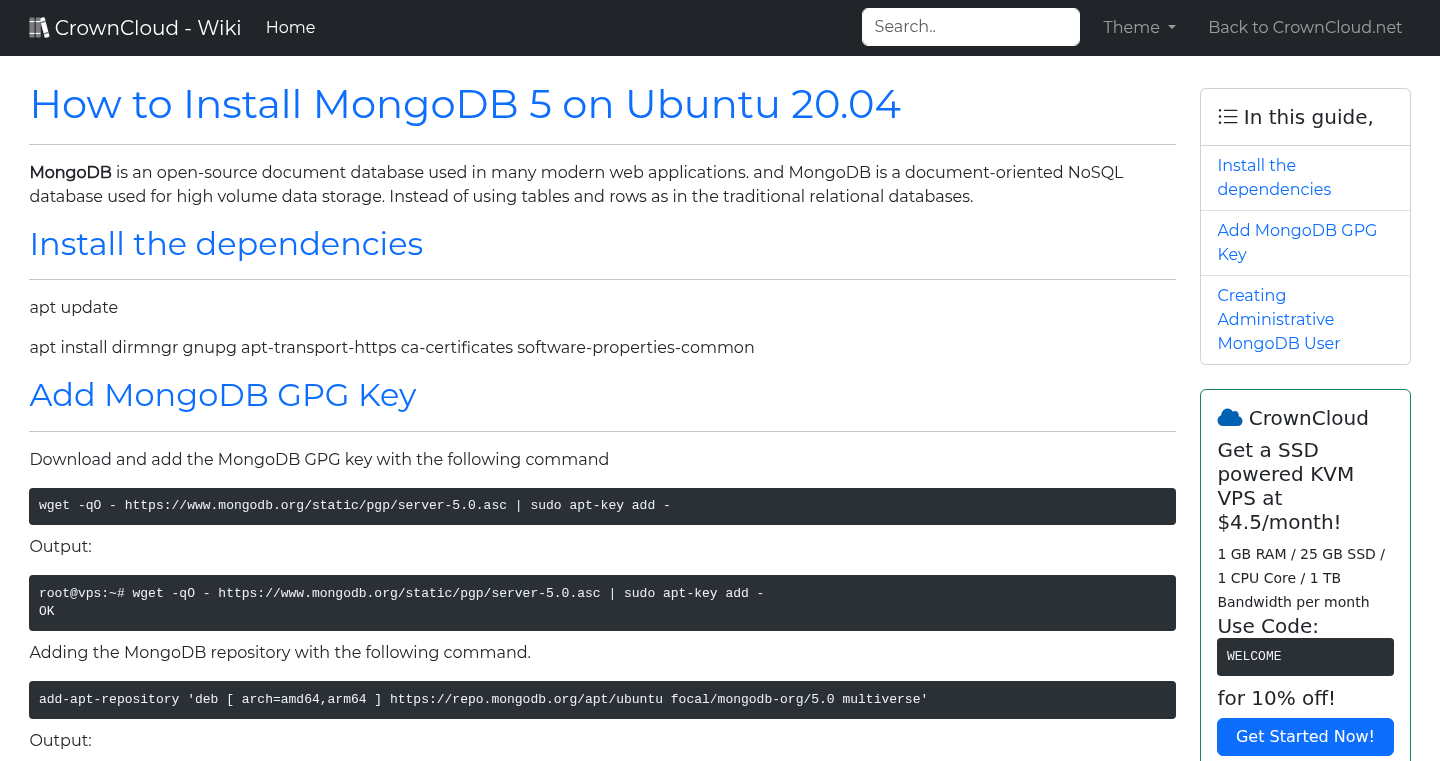
Task: Click the 'Add MongoDB GPG Key' sidebar link
Action: 1297,242
